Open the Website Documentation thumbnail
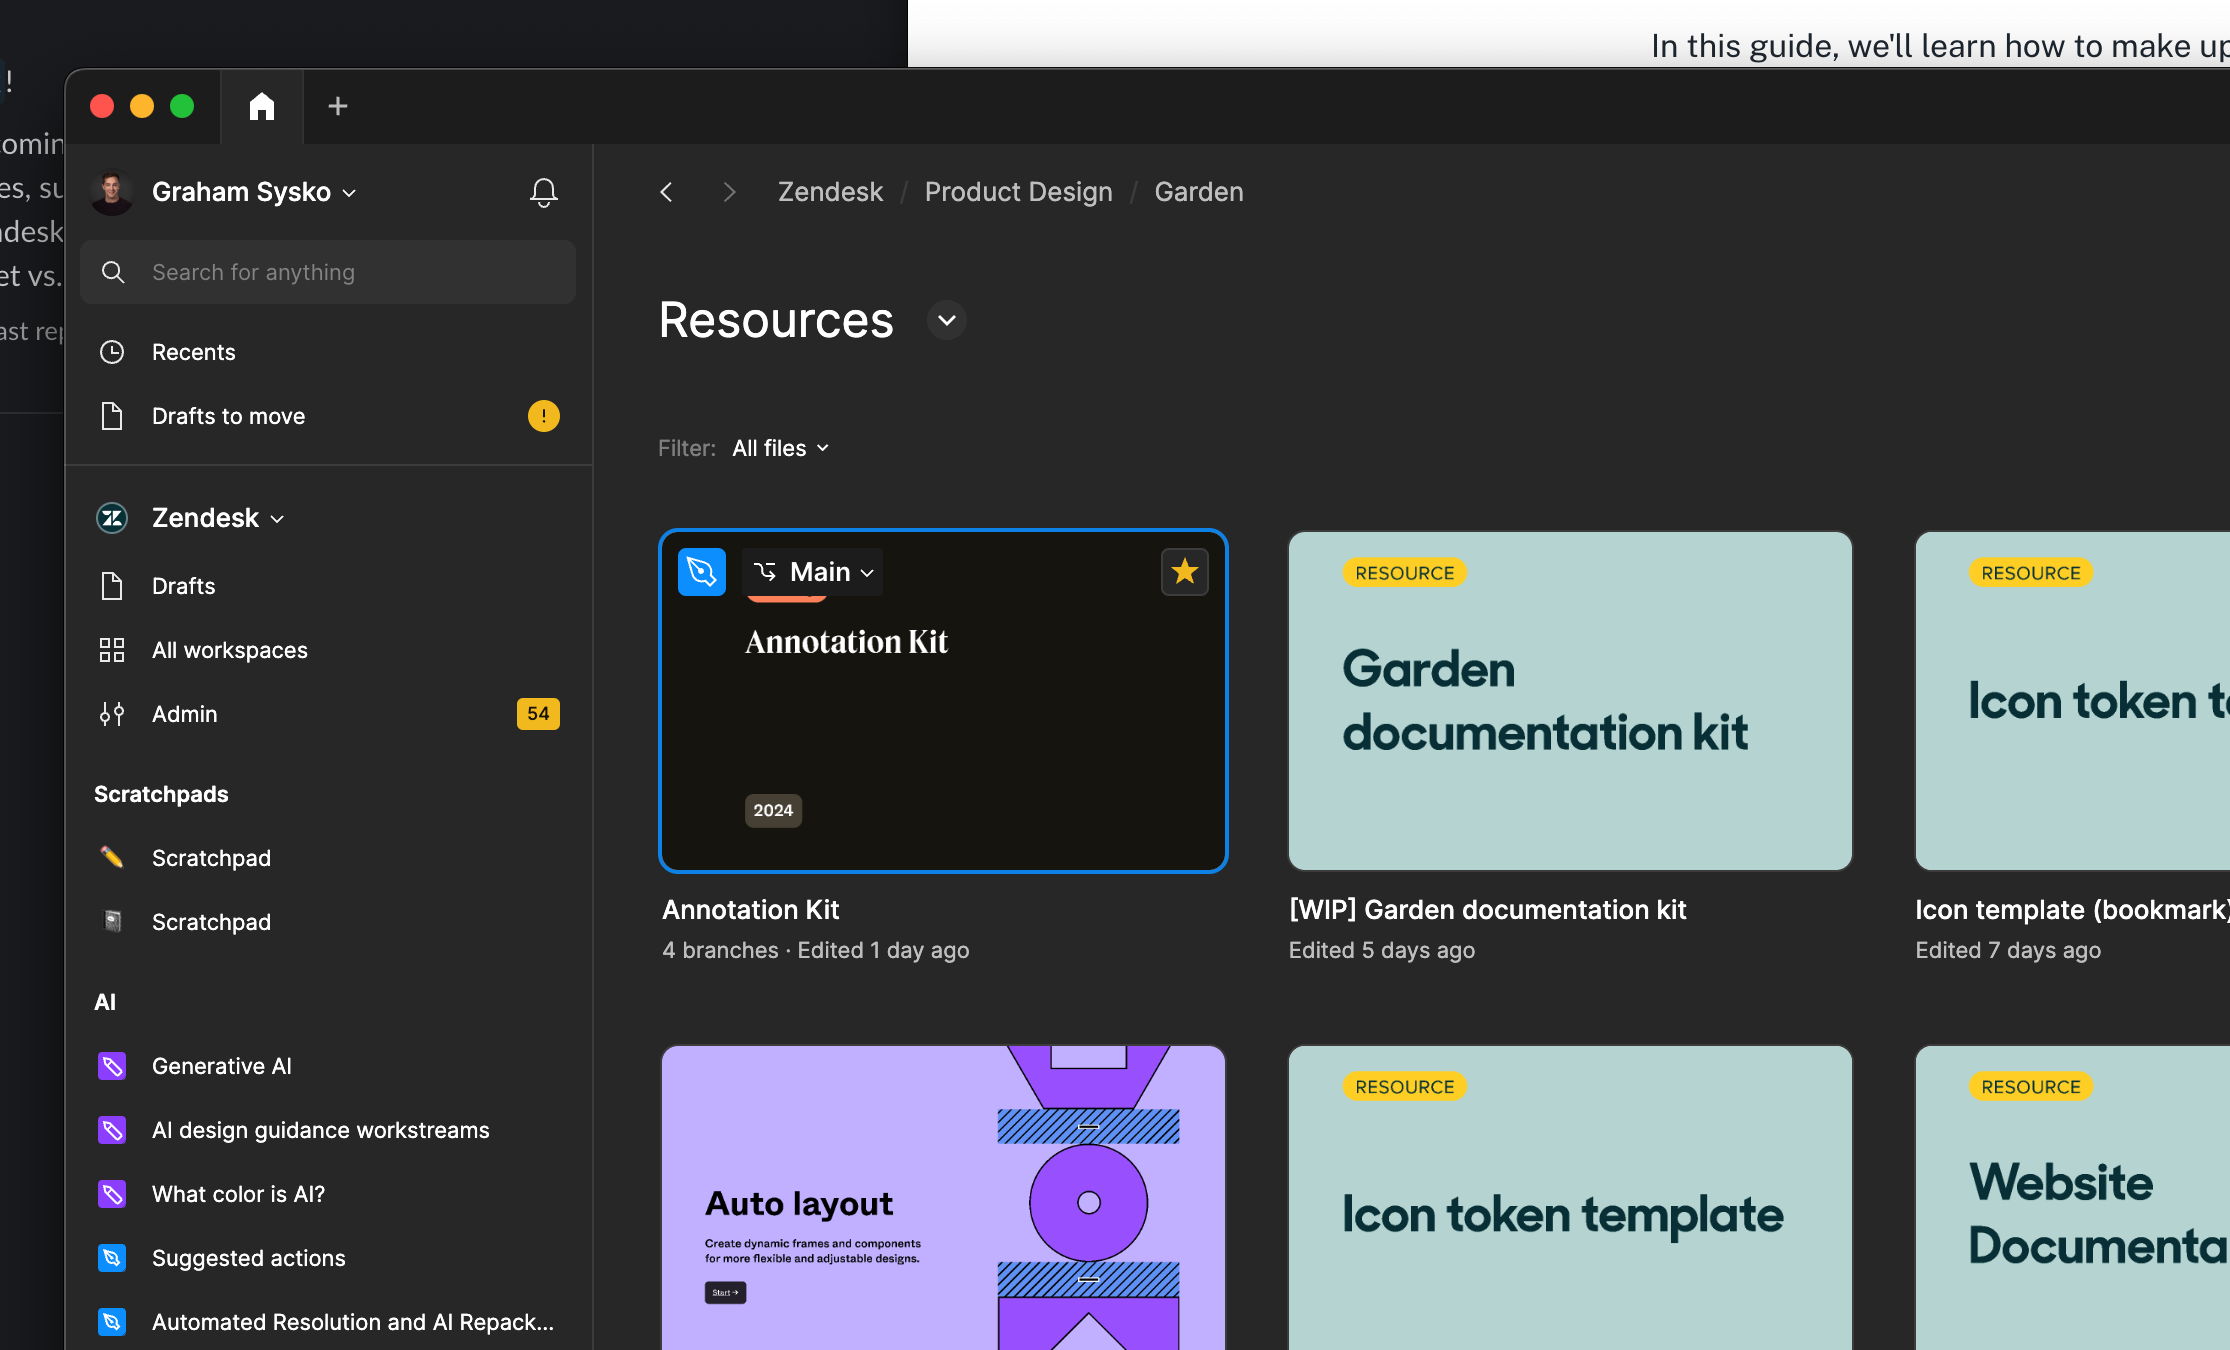The width and height of the screenshot is (2230, 1350). point(2072,1197)
